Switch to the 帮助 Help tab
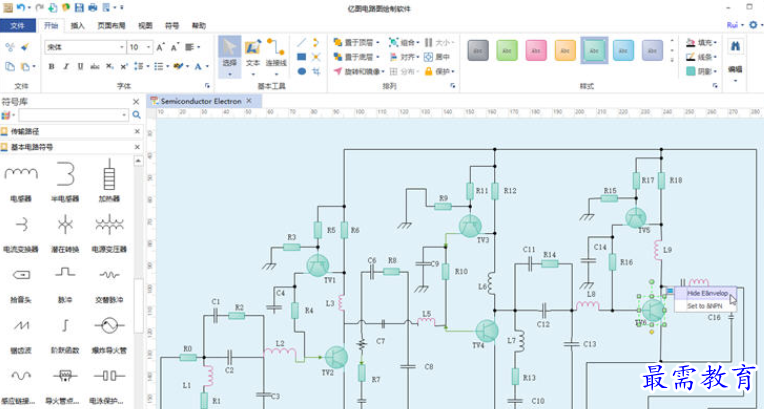The width and height of the screenshot is (764, 409). point(199,26)
